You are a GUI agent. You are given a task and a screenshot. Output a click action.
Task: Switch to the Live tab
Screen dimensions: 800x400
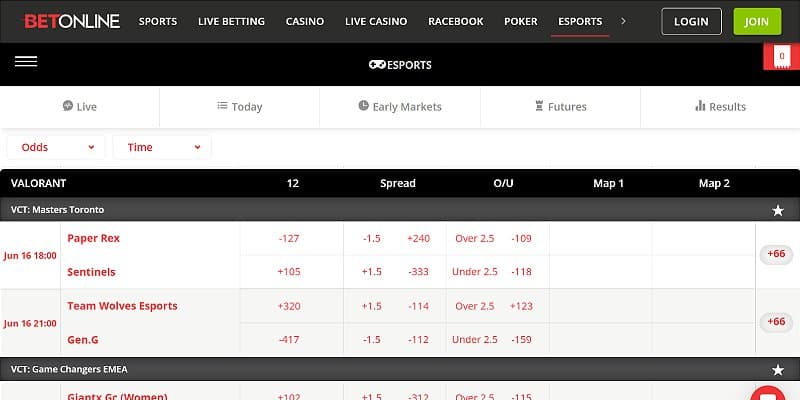tap(80, 107)
